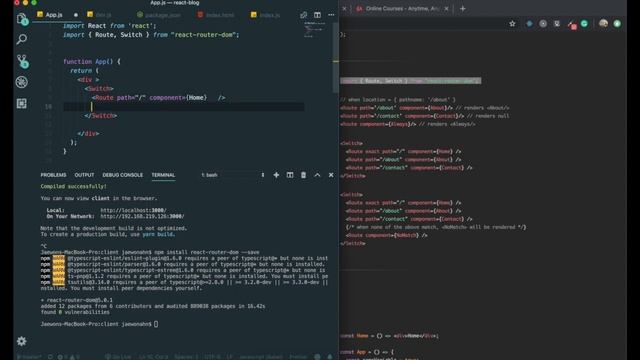Screen dimensions: 640x360
Task: Kill the terminal with the trash icon
Action: point(303,175)
